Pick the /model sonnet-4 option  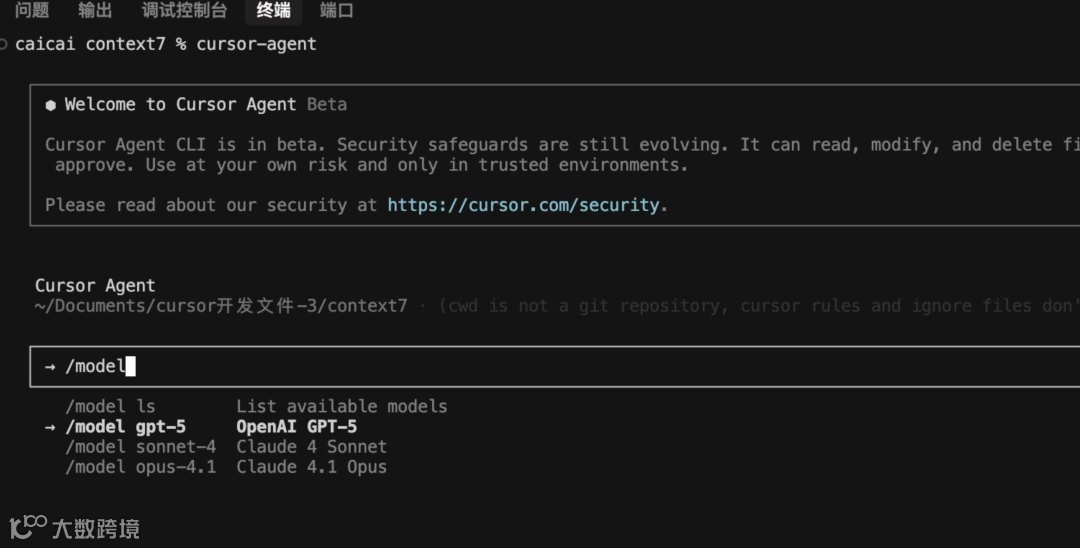pyautogui.click(x=140, y=447)
